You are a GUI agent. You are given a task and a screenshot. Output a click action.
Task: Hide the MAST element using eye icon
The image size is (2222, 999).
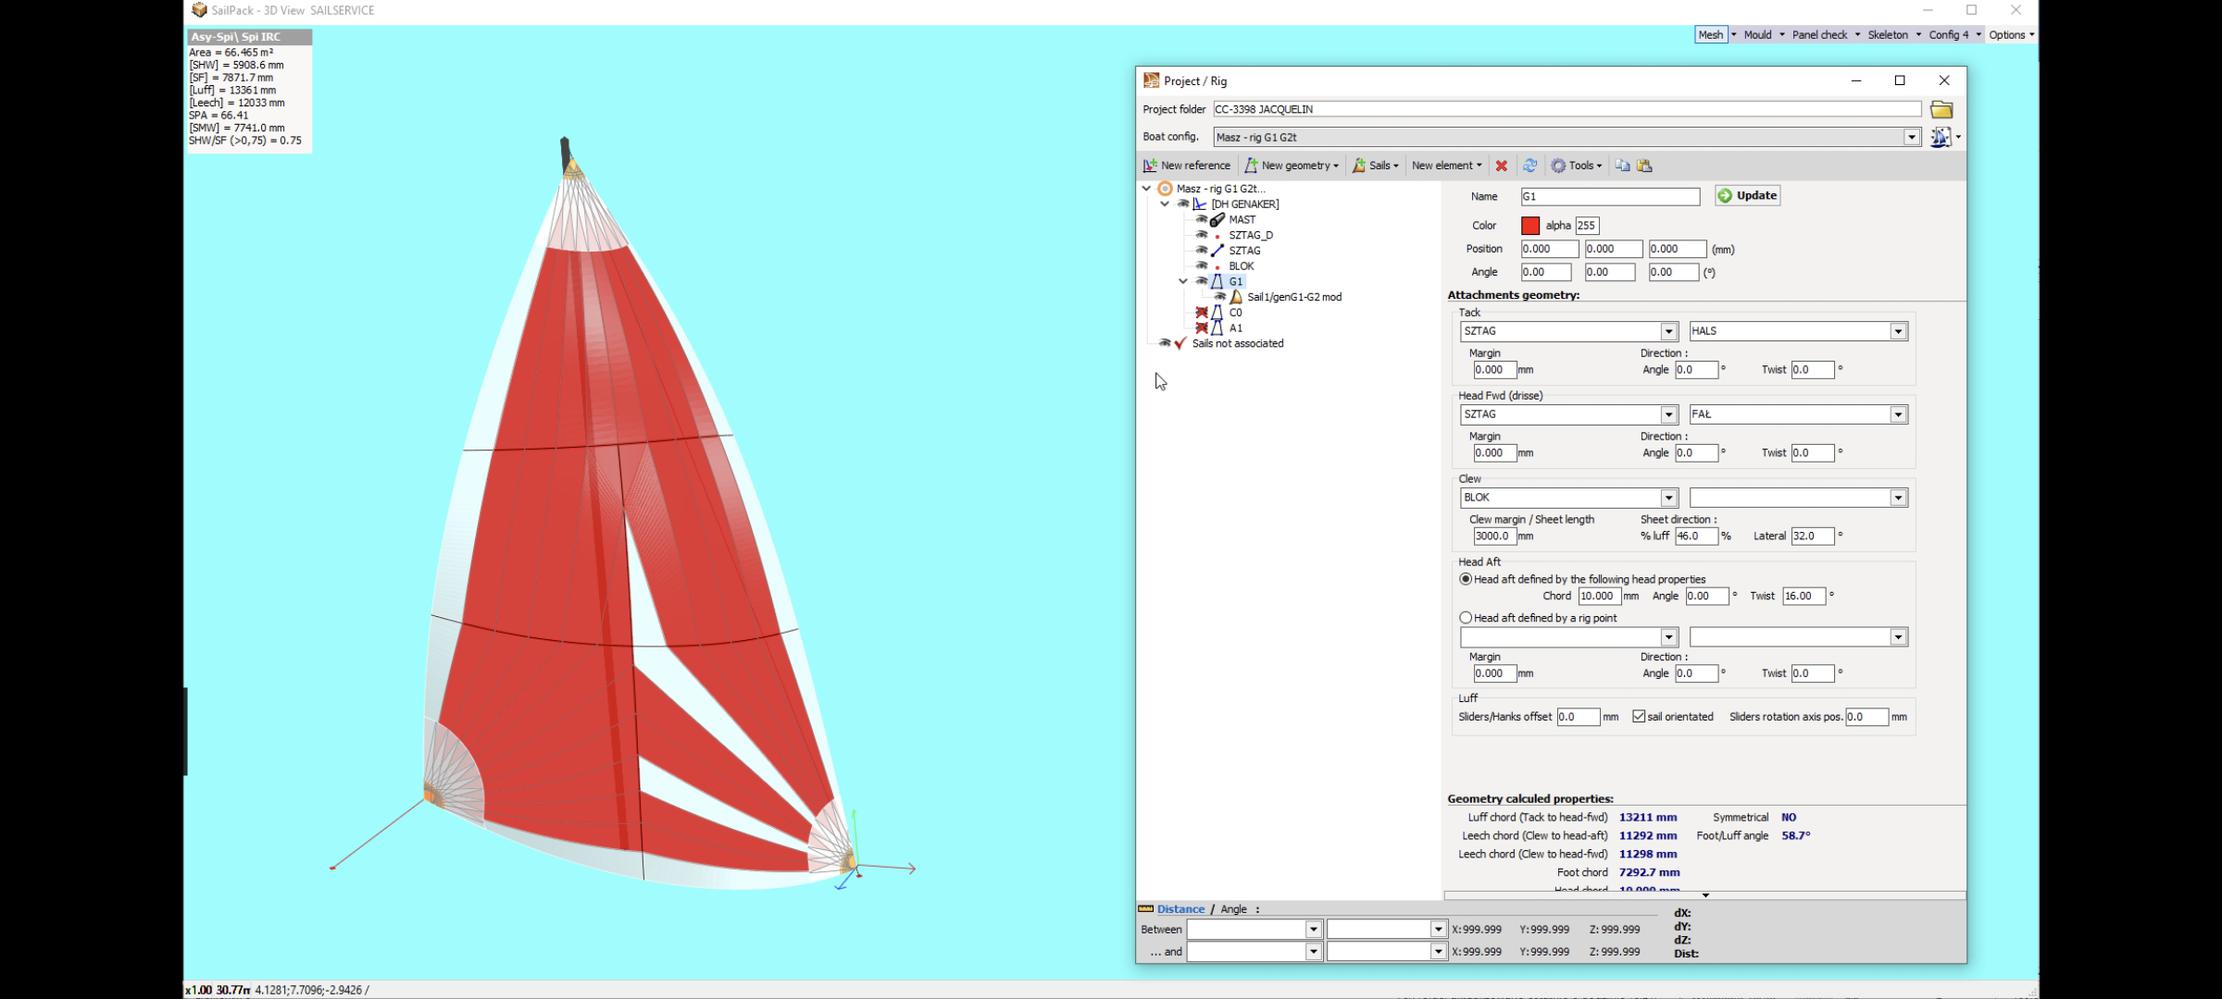click(1201, 220)
